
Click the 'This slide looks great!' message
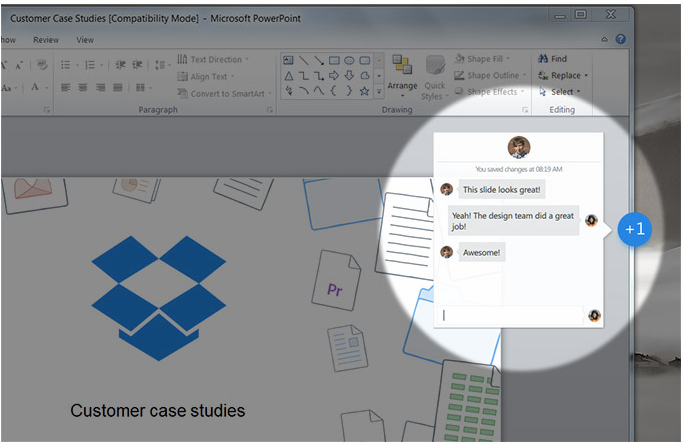pos(501,190)
